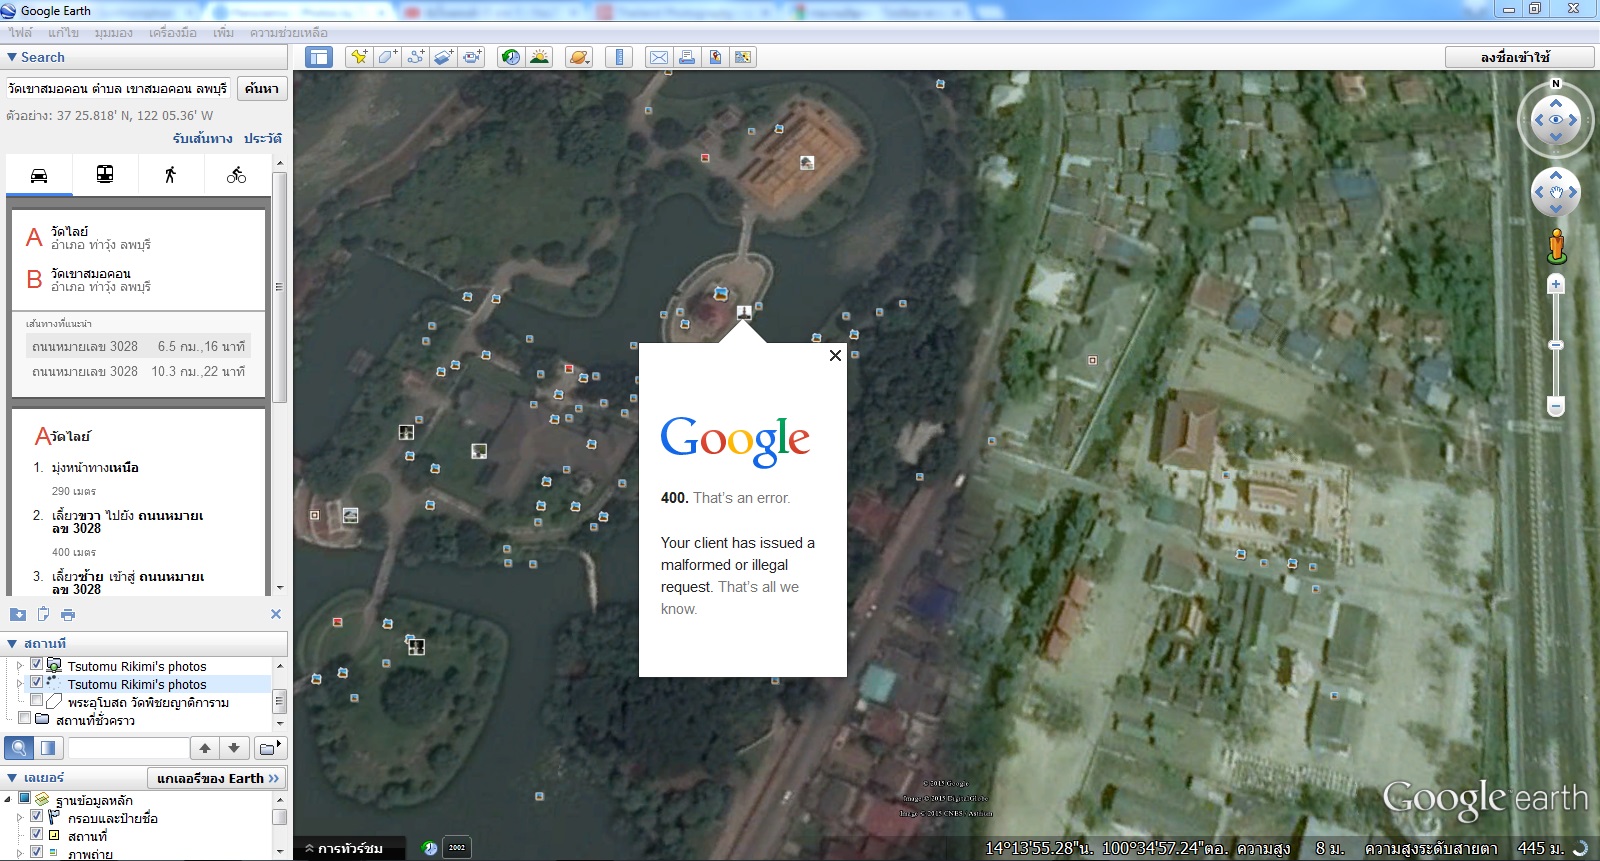The image size is (1600, 861).
Task: Zoom in with the plus button
Action: [x=1556, y=285]
